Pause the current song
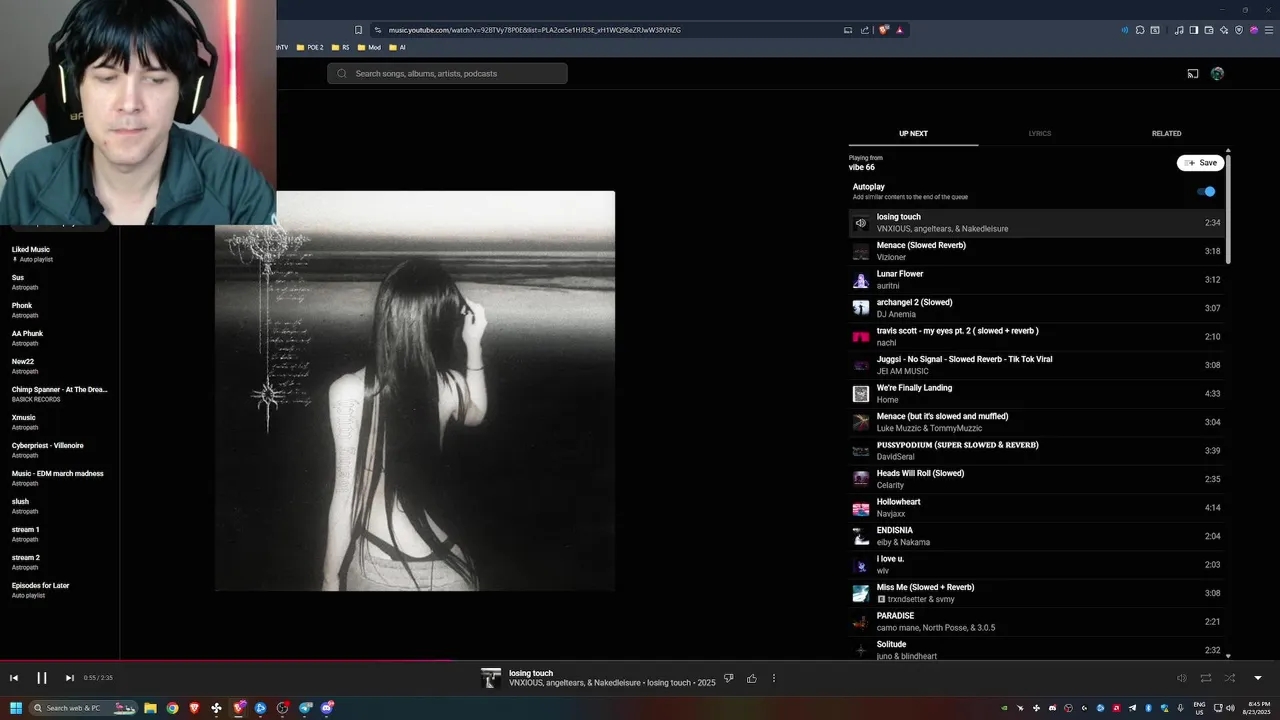The height and width of the screenshot is (720, 1280). tap(42, 678)
